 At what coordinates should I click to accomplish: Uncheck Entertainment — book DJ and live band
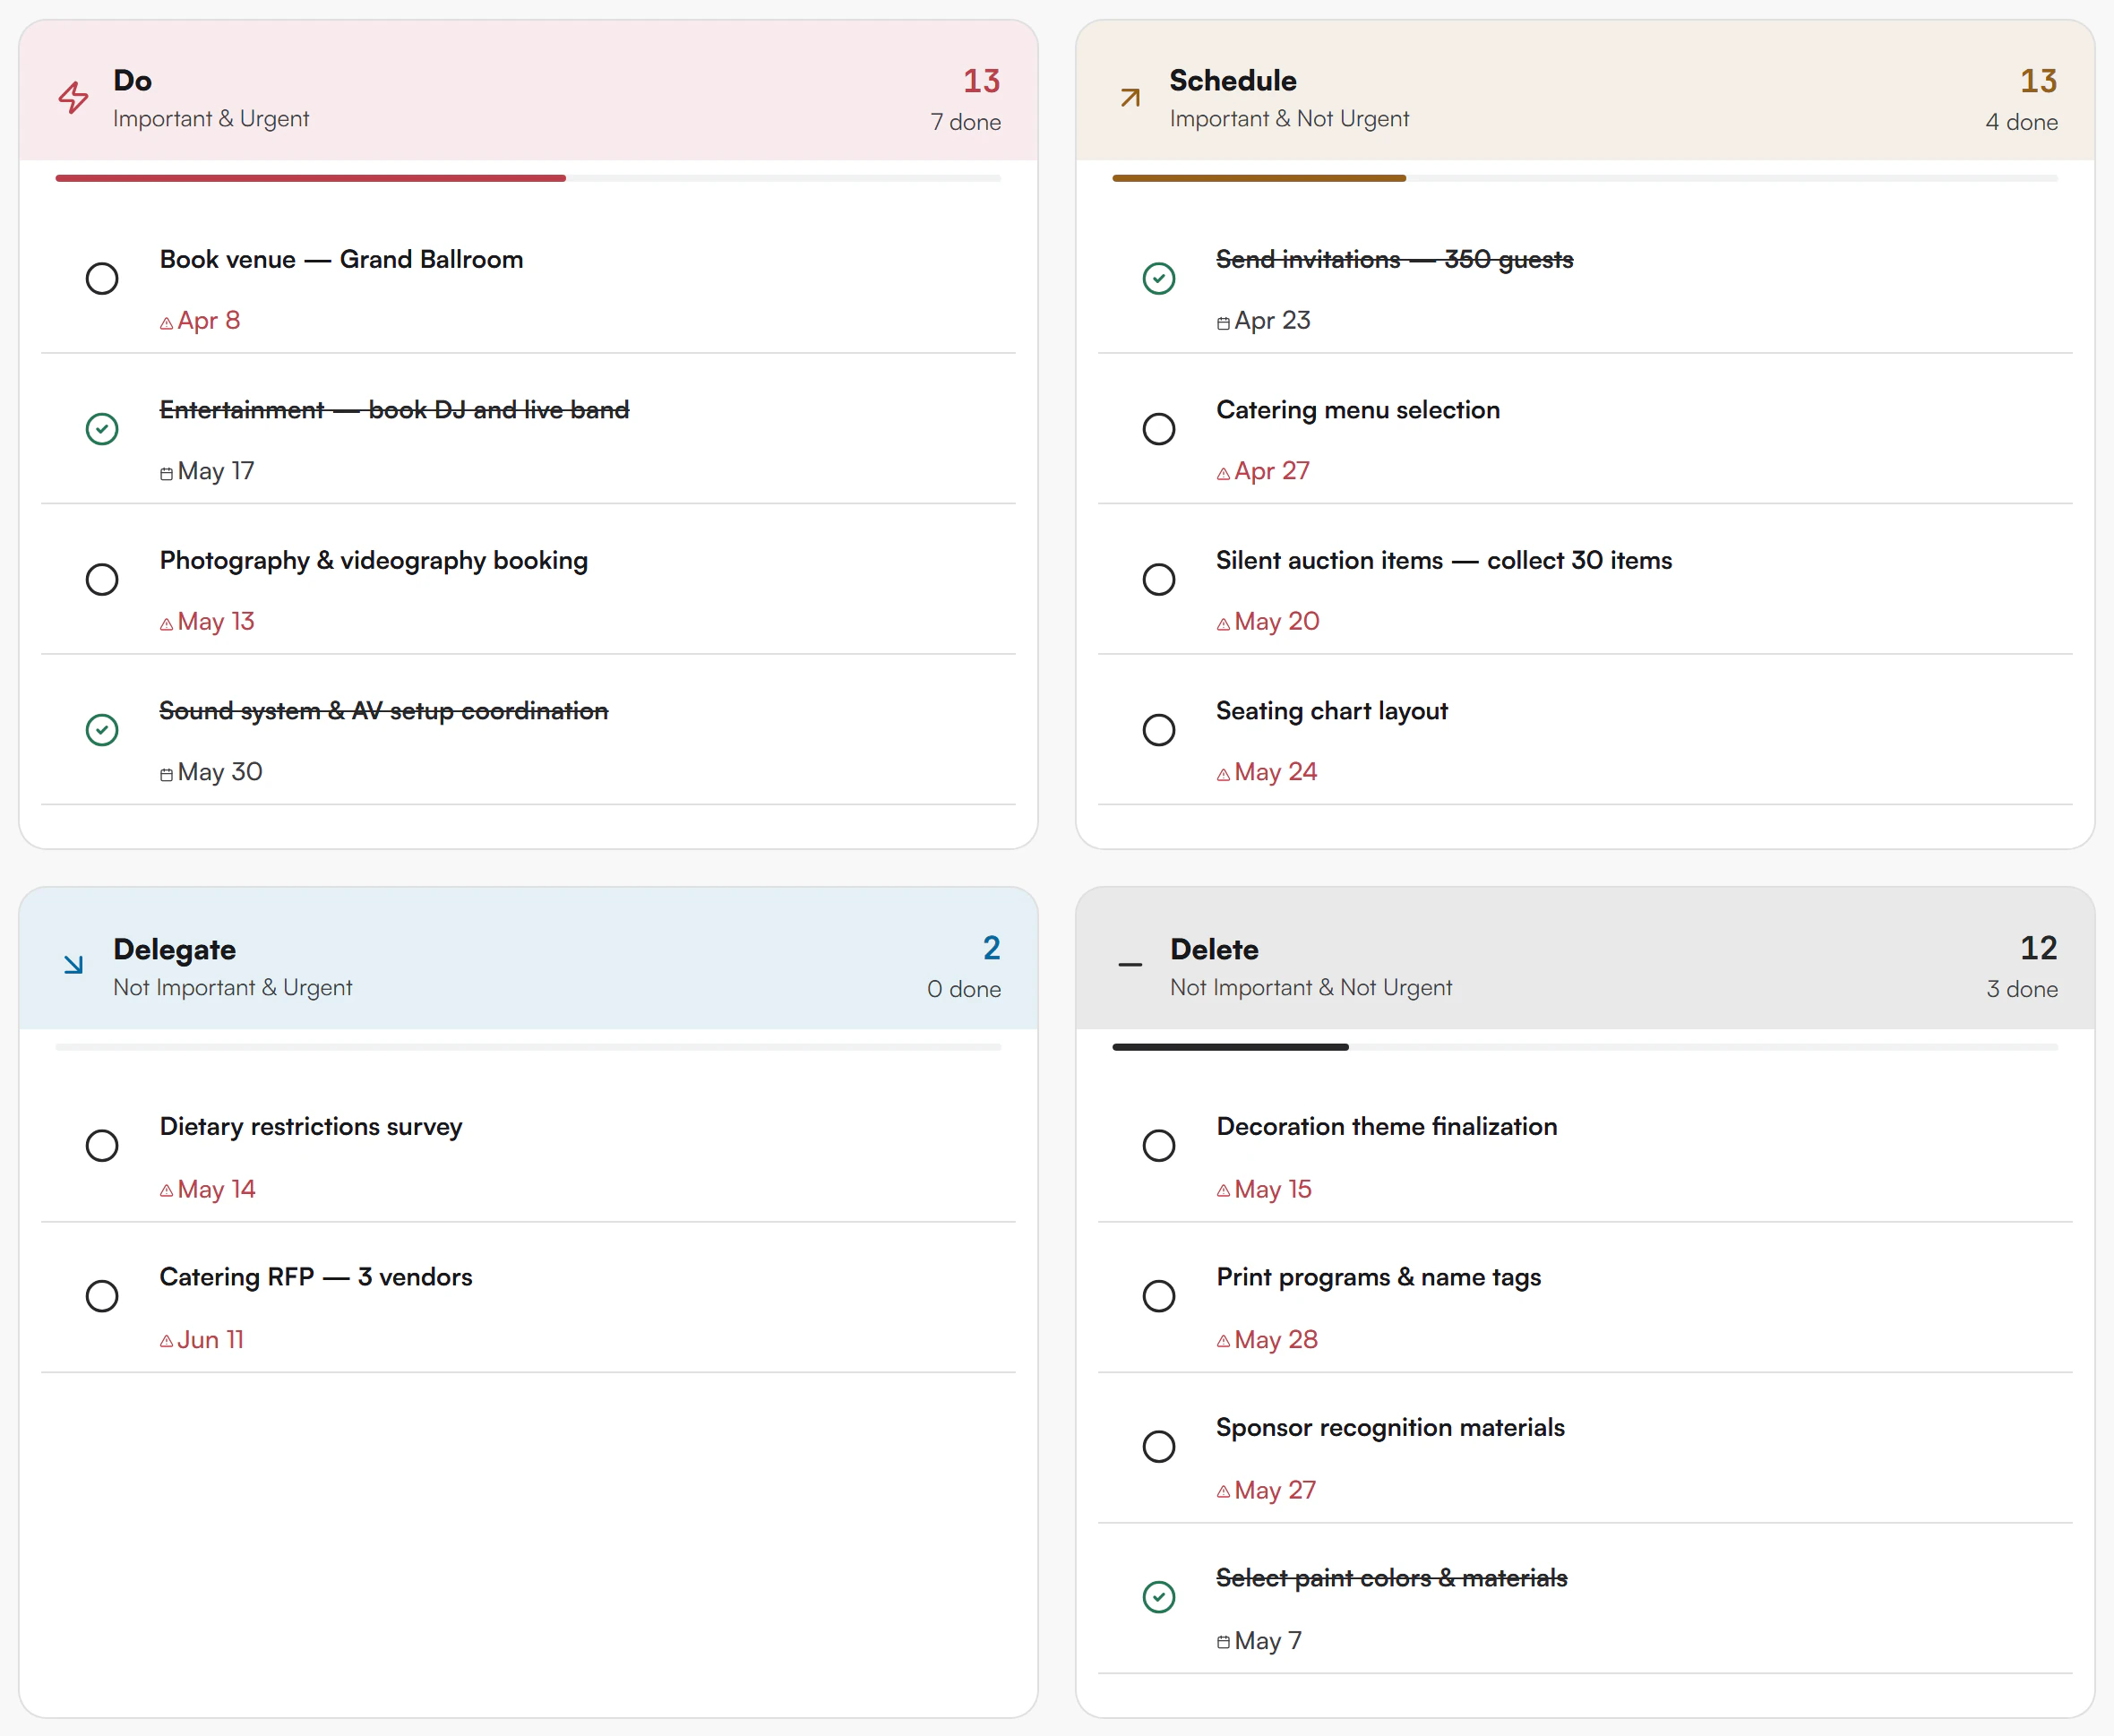click(x=102, y=429)
